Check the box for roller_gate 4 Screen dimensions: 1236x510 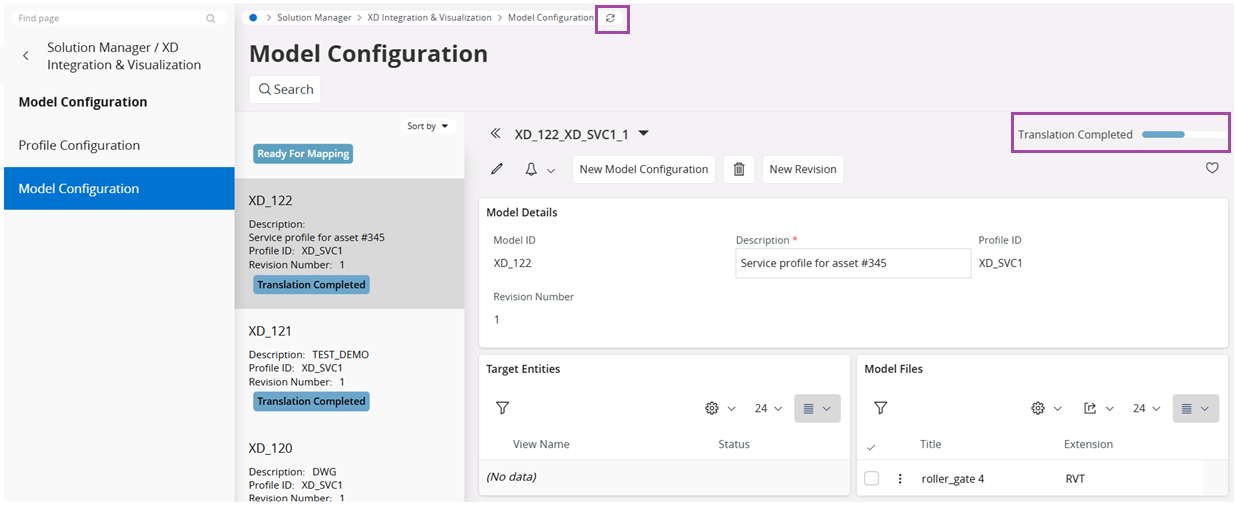(872, 478)
